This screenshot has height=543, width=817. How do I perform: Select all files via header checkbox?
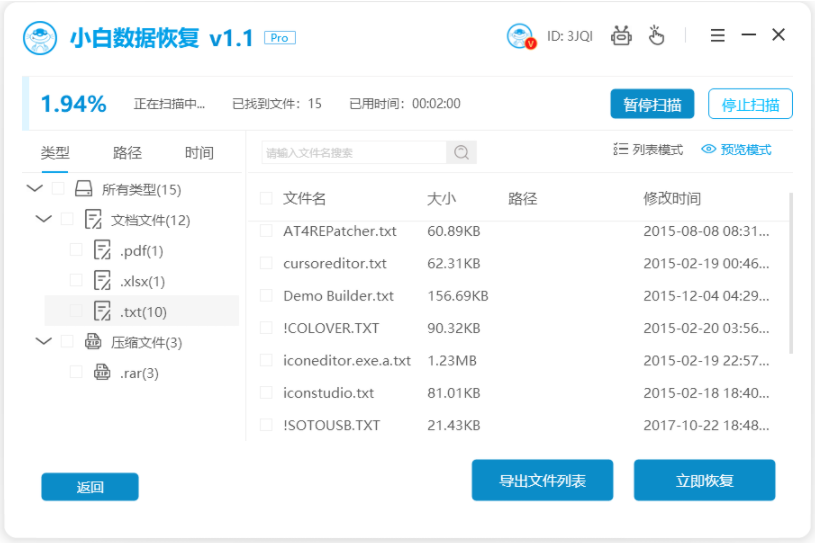[x=266, y=199]
